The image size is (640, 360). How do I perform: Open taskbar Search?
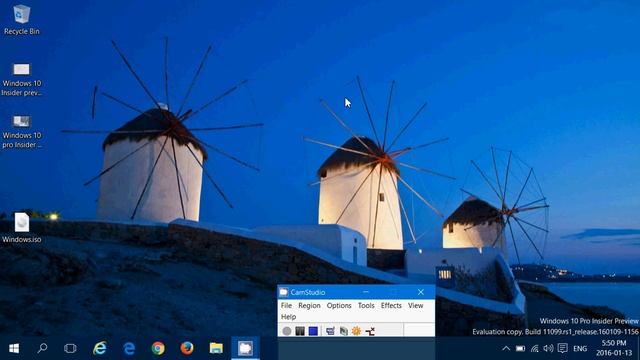tap(42, 348)
